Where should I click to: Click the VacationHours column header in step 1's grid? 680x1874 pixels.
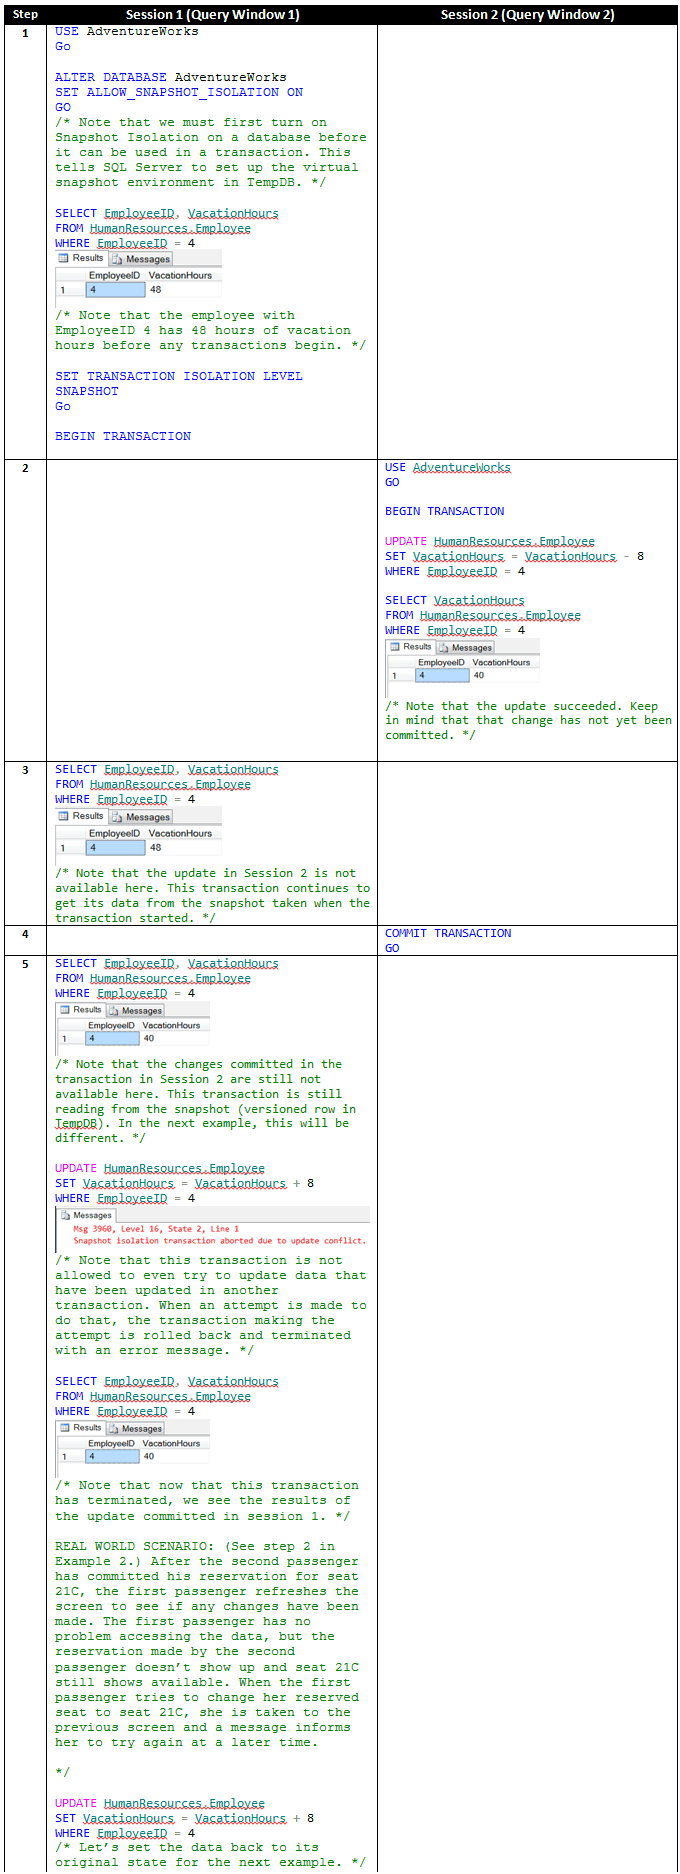[180, 275]
